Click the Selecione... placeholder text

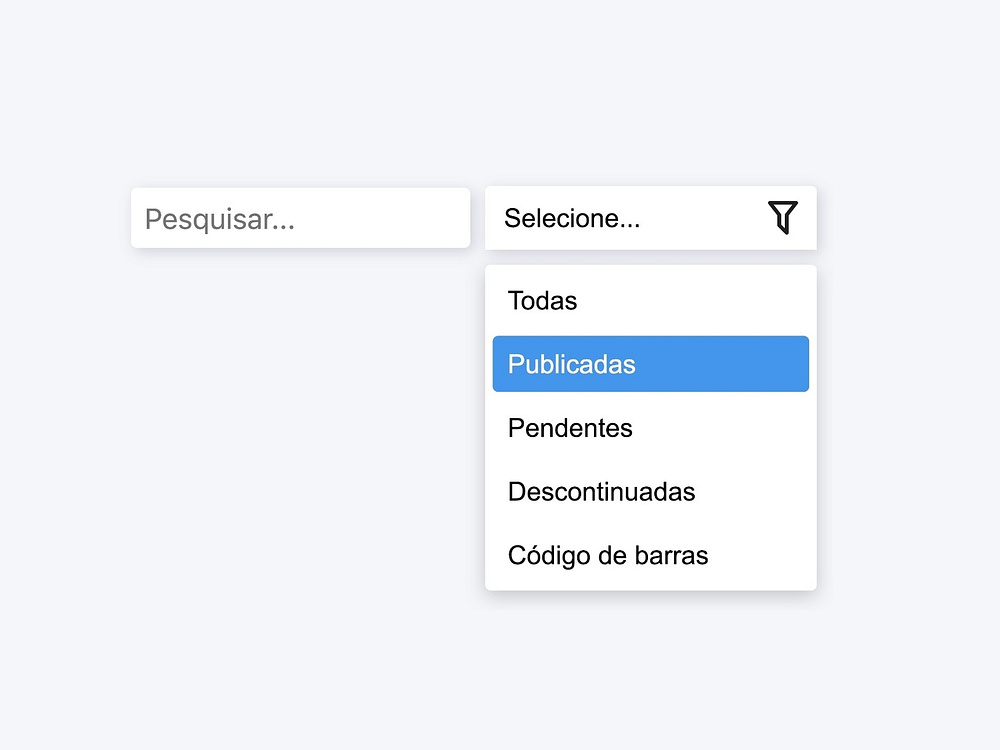tap(572, 218)
